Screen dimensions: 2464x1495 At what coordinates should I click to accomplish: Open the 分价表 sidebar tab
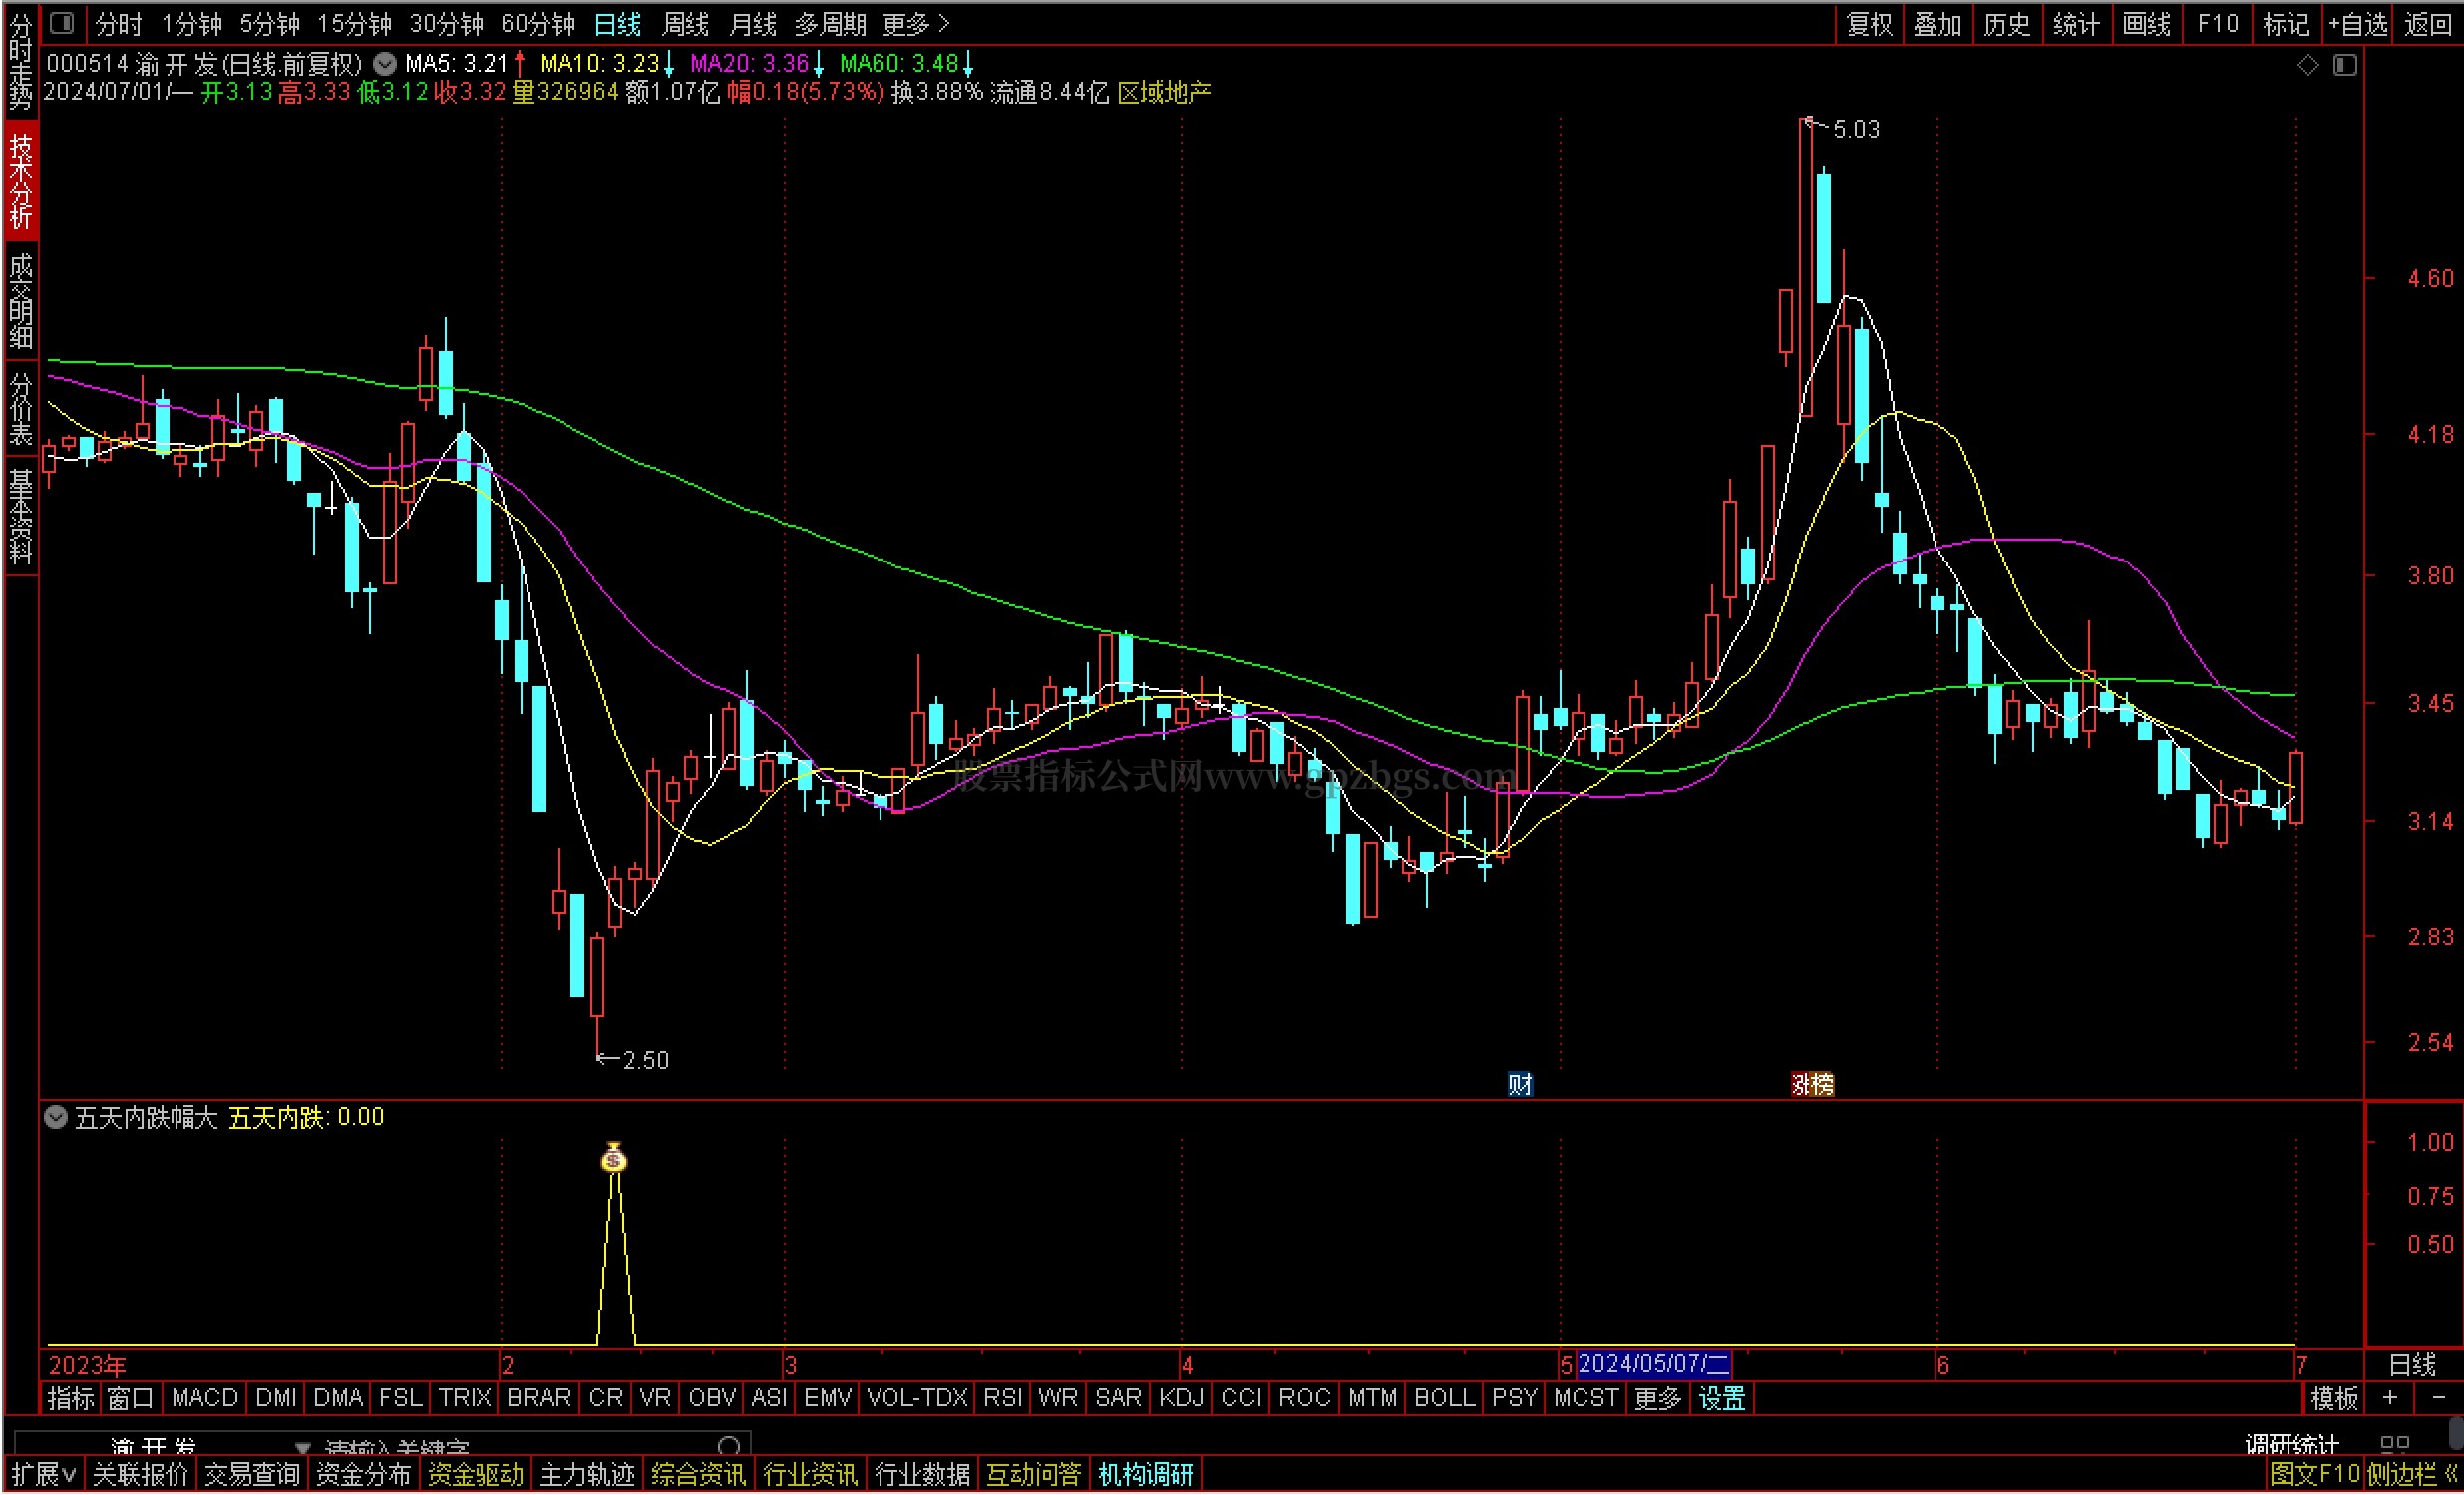click(x=21, y=408)
